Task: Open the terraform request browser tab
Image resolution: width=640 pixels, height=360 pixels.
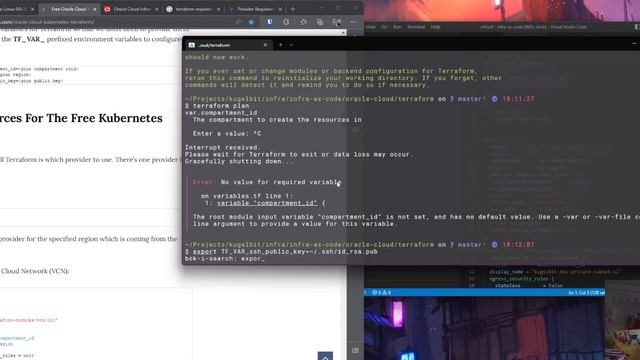Action: (193, 9)
